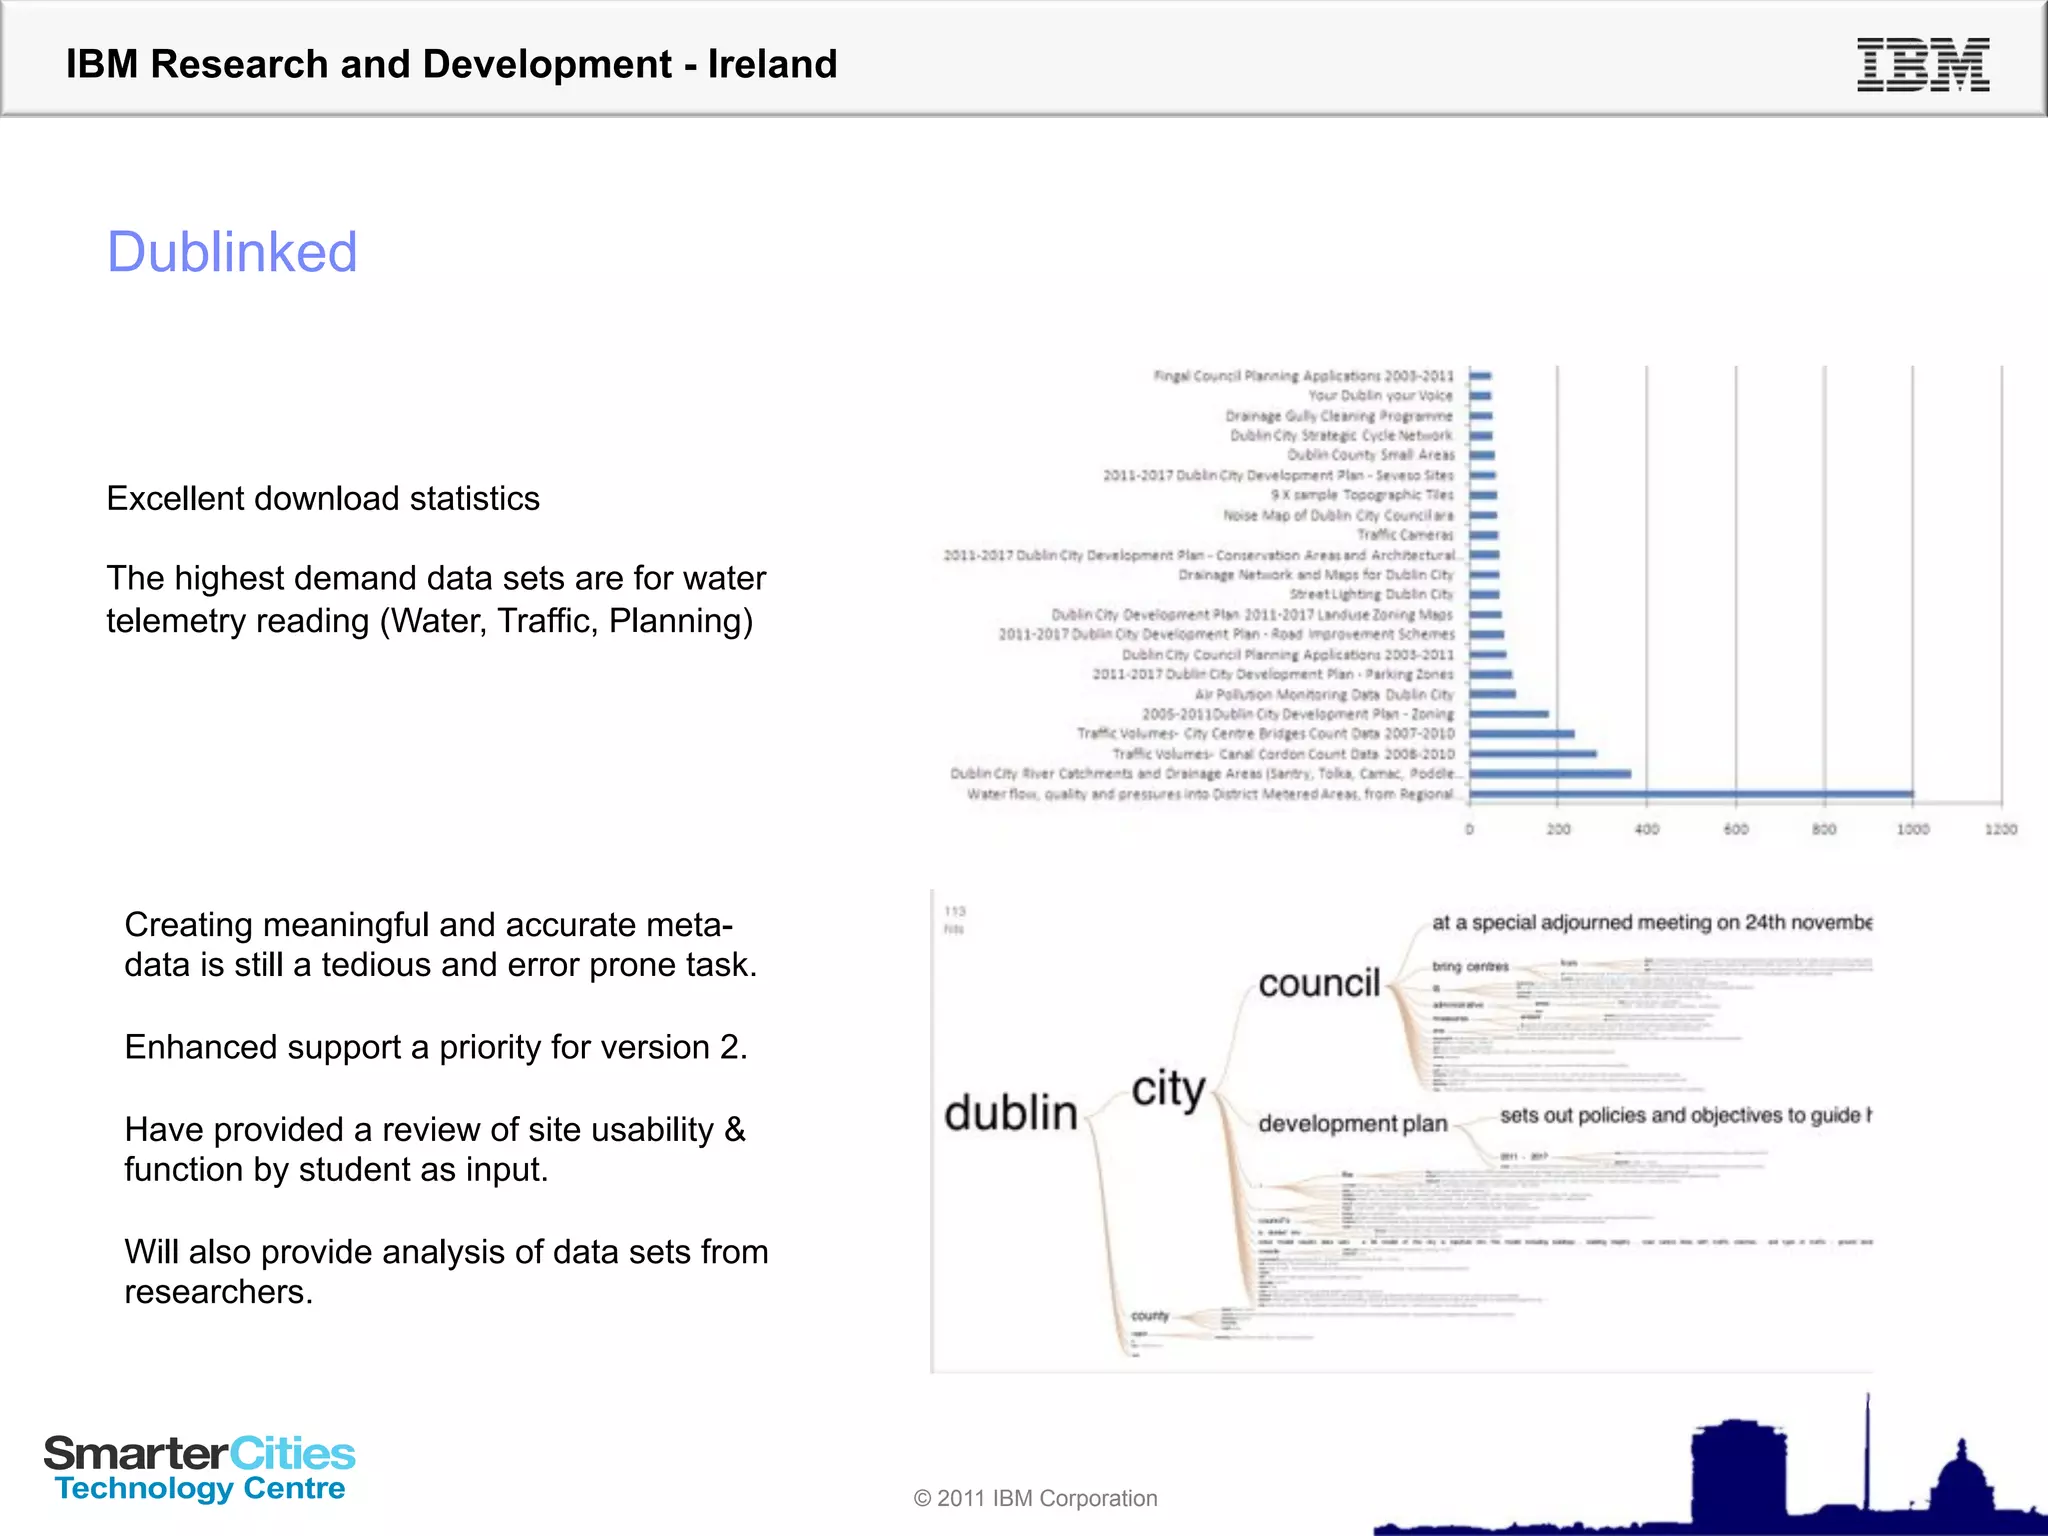
Task: Click 'Creating meaningful and accurate meta-data' paragraph
Action: click(x=440, y=944)
